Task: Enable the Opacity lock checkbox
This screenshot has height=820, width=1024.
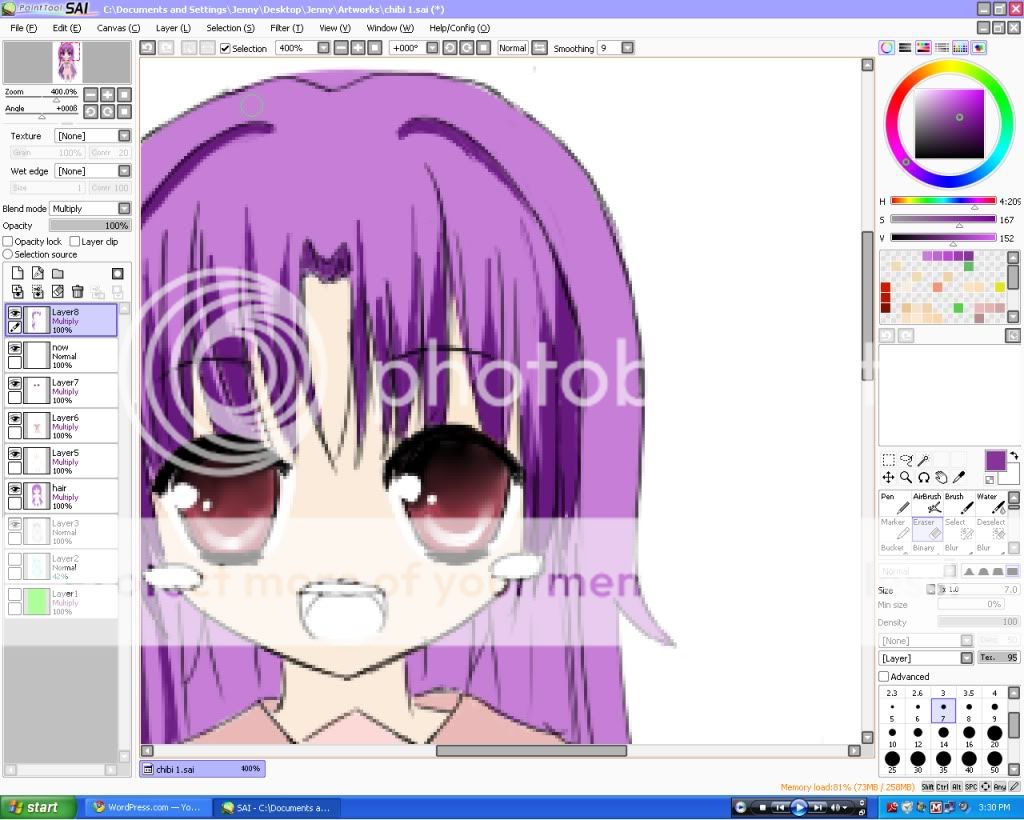Action: 8,241
